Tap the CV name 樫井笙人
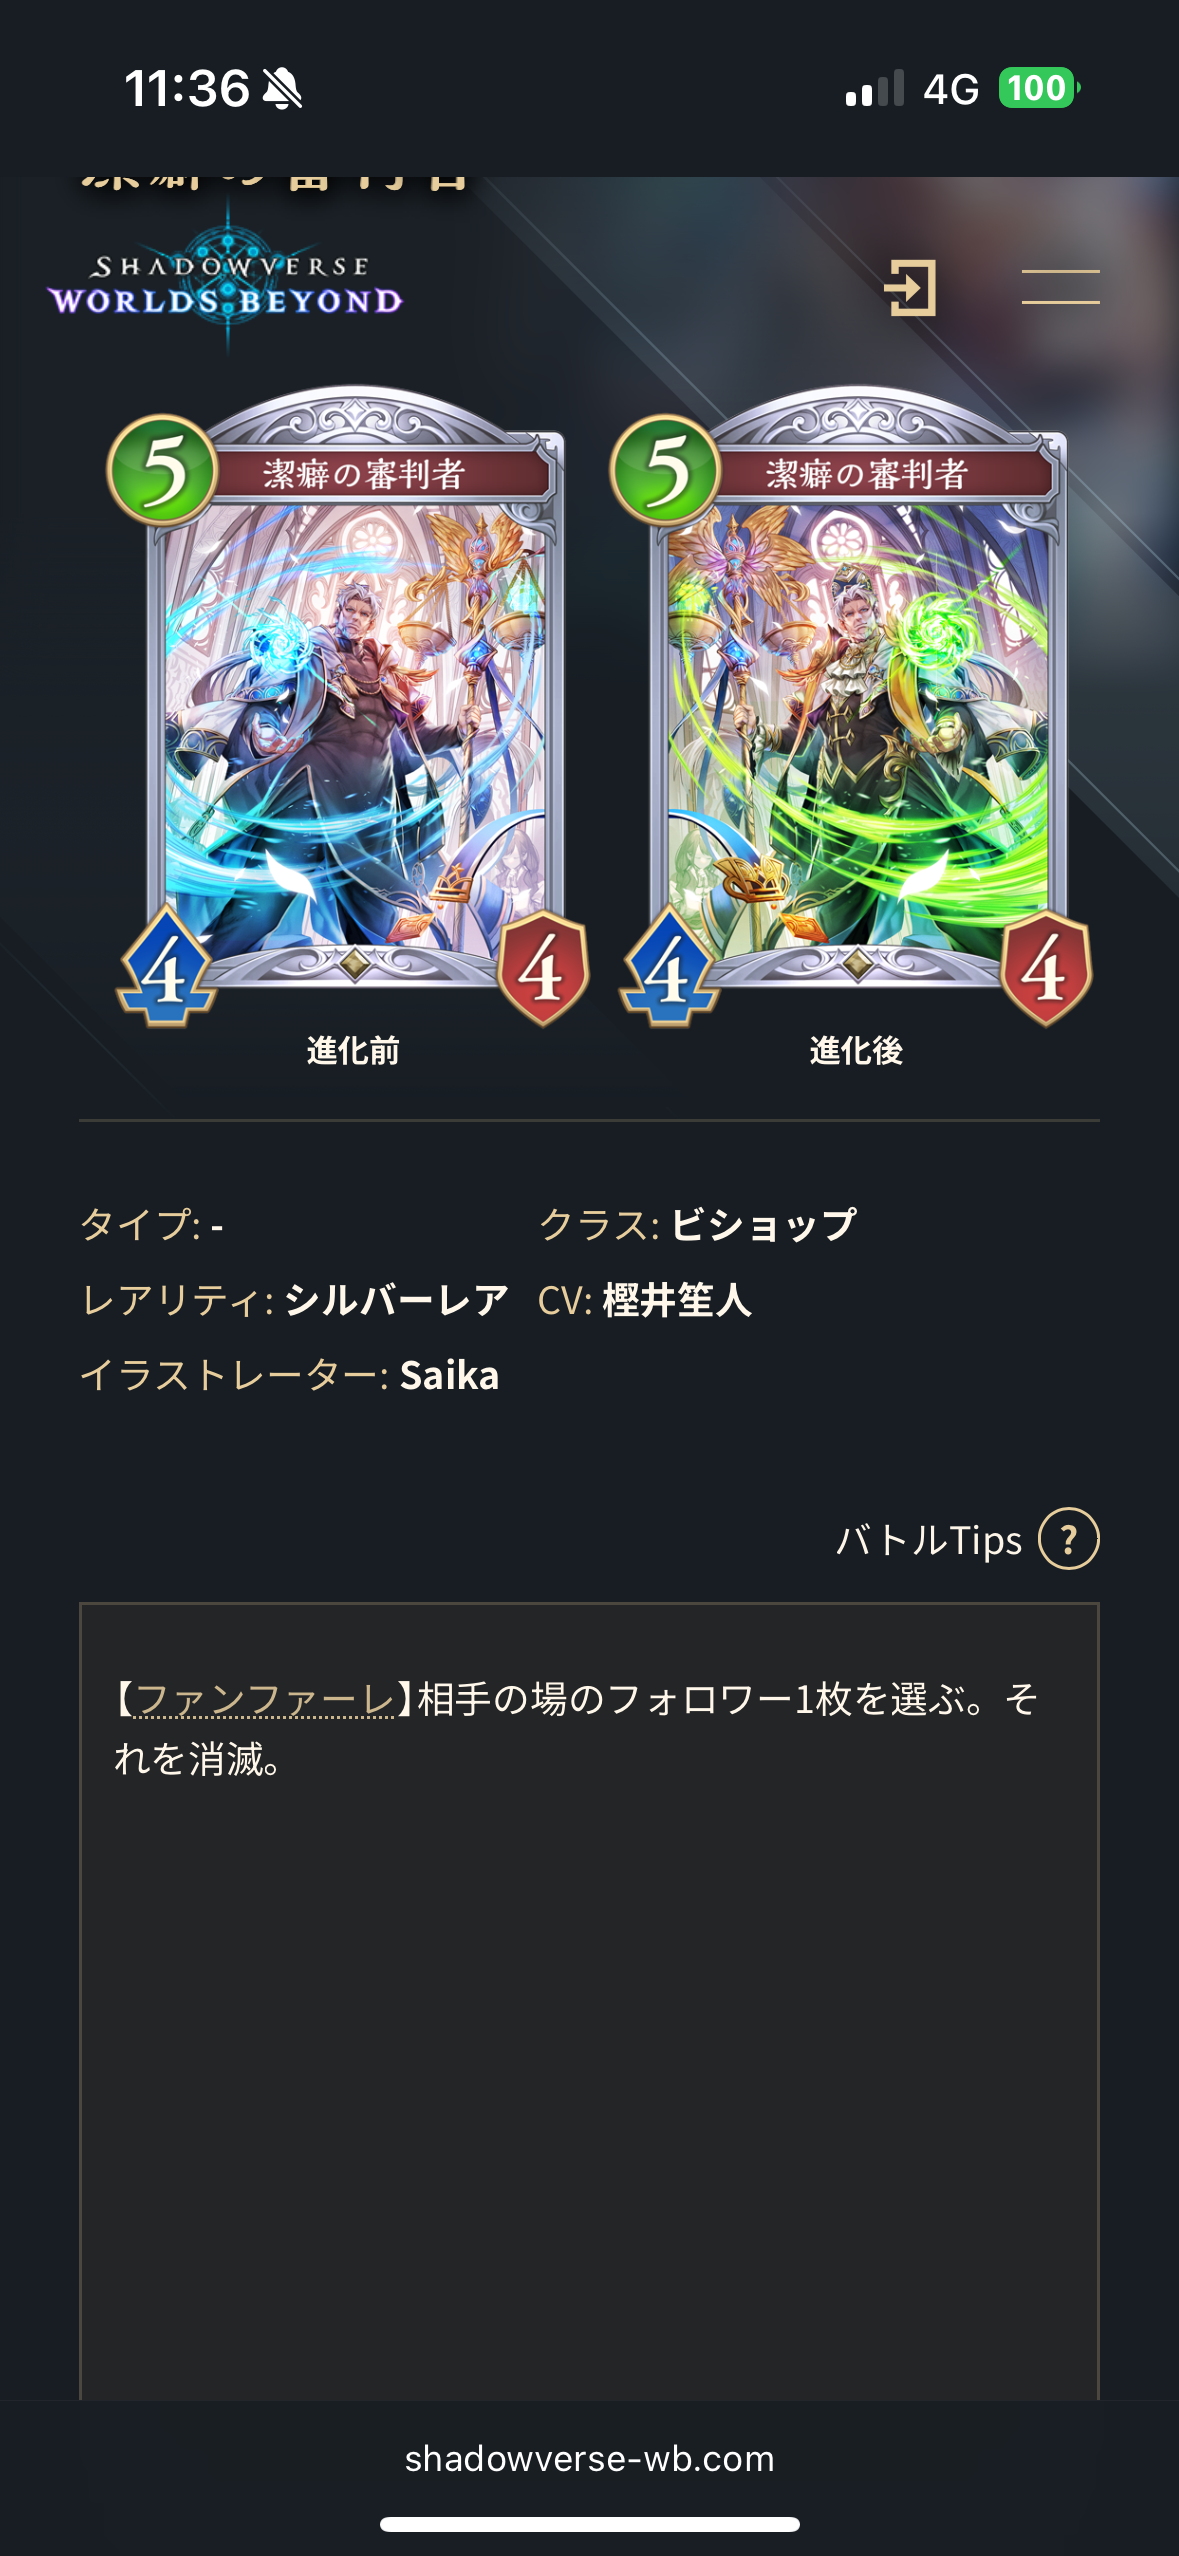1179x2556 pixels. click(677, 1300)
